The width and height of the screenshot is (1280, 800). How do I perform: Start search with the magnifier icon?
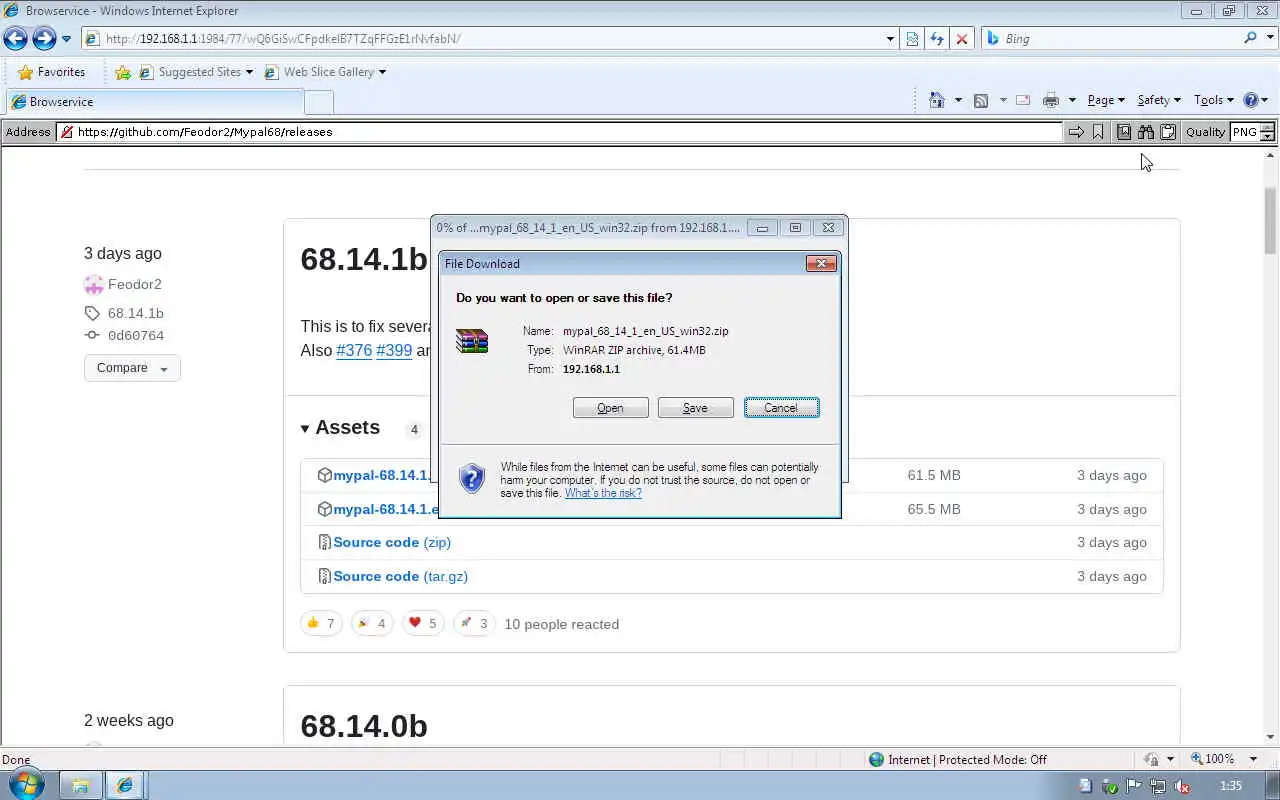(1250, 38)
